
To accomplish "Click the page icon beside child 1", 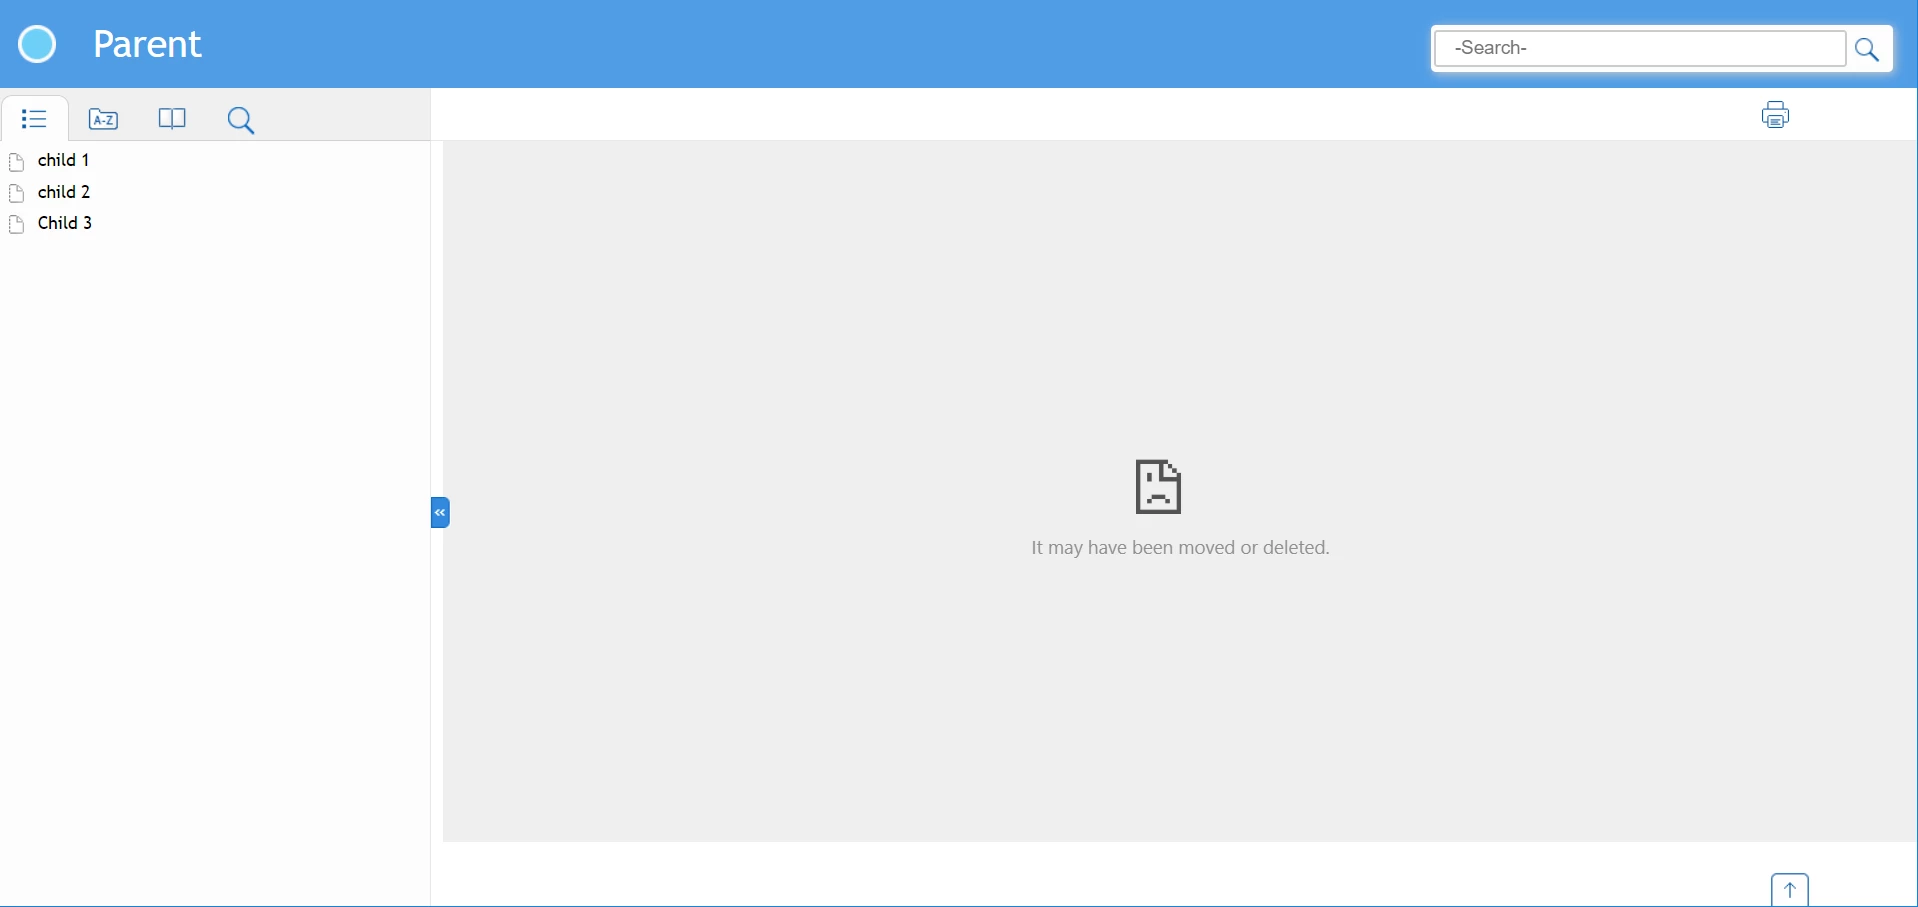I will pos(17,162).
